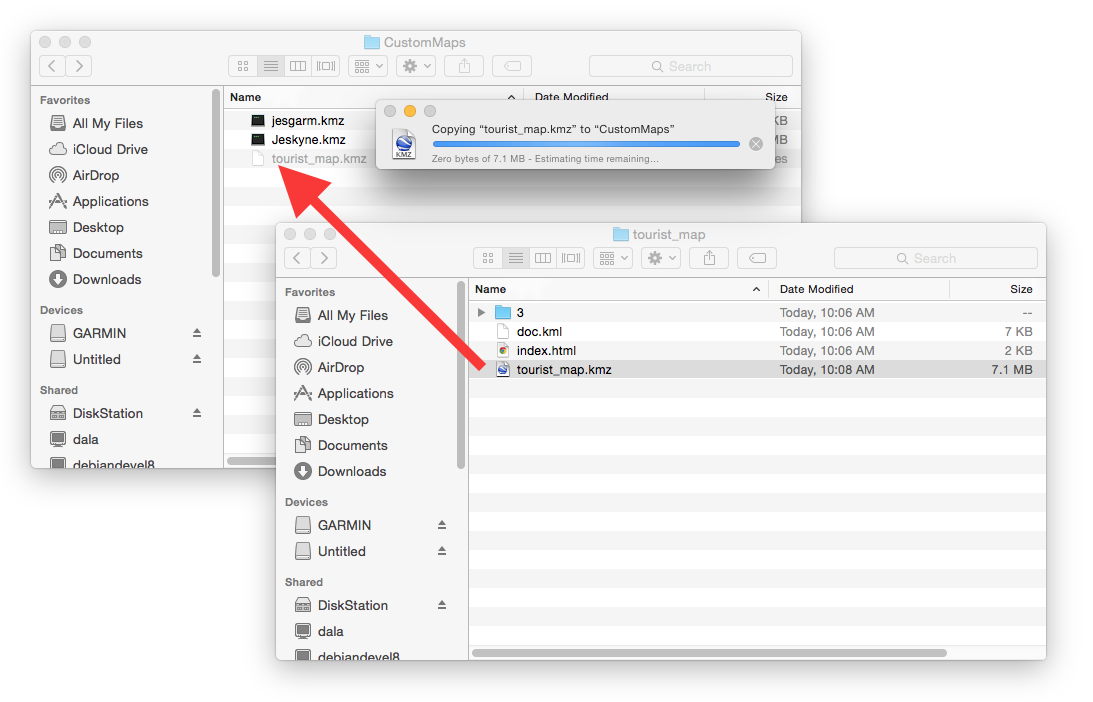
Task: Click Edit Tags icon in tourist_map toolbar
Action: 757,258
